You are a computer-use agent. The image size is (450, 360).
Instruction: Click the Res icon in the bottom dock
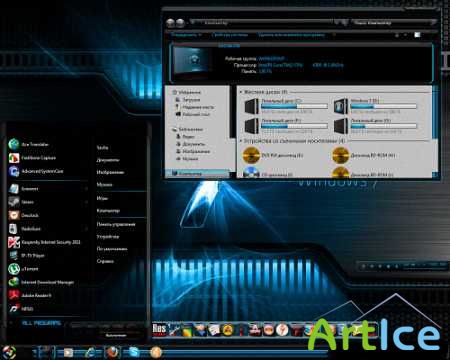159,329
